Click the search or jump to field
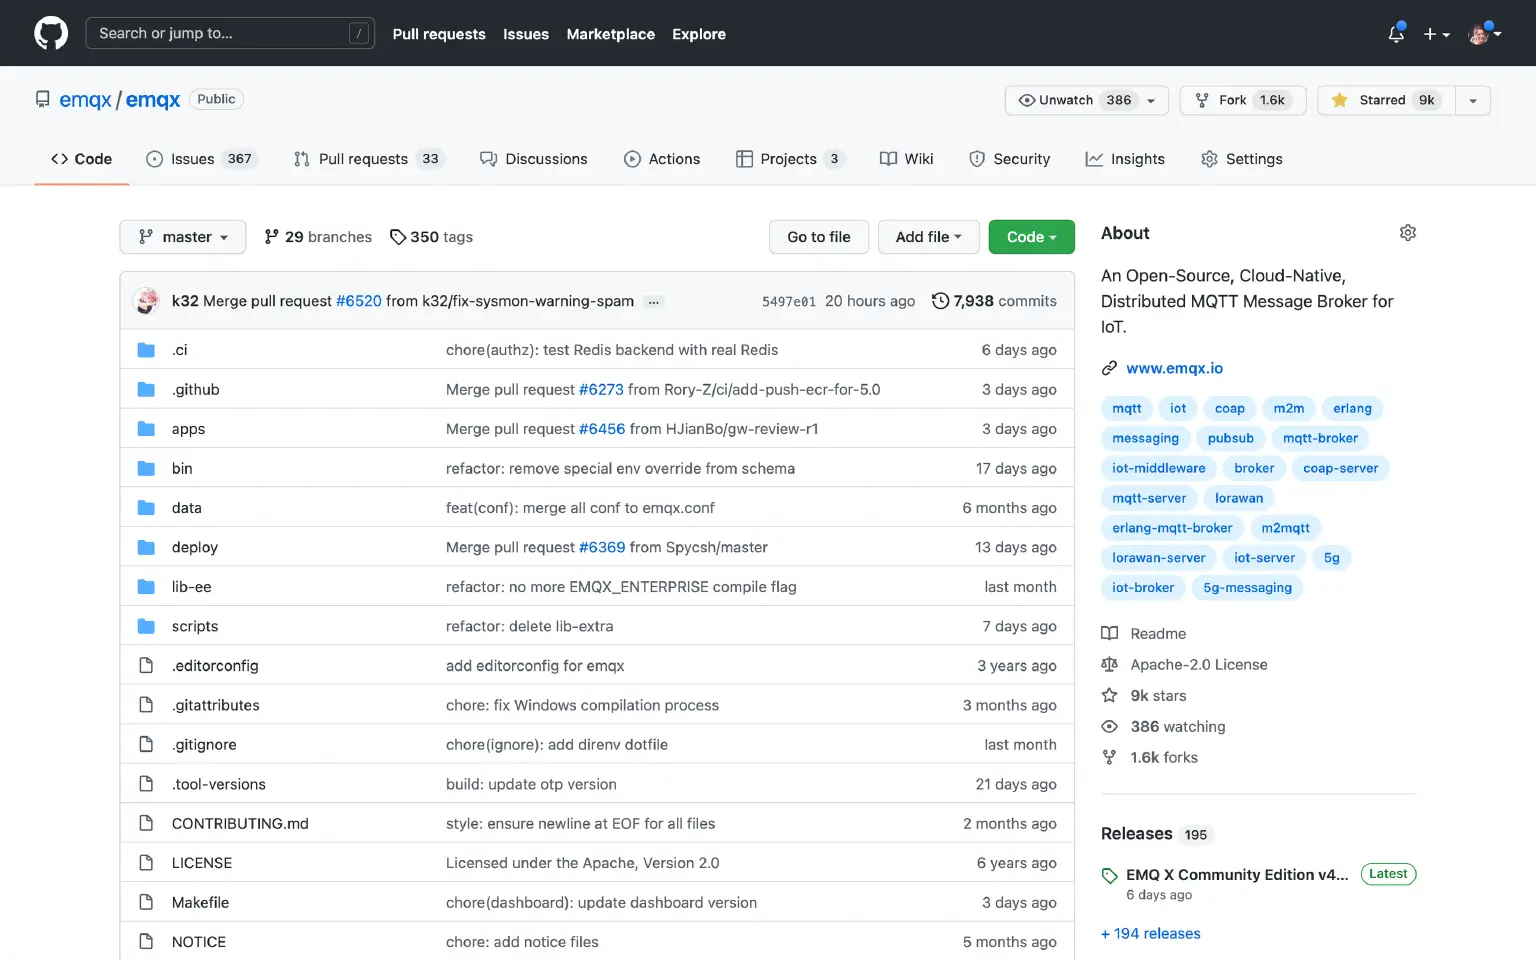Image resolution: width=1536 pixels, height=960 pixels. click(230, 32)
